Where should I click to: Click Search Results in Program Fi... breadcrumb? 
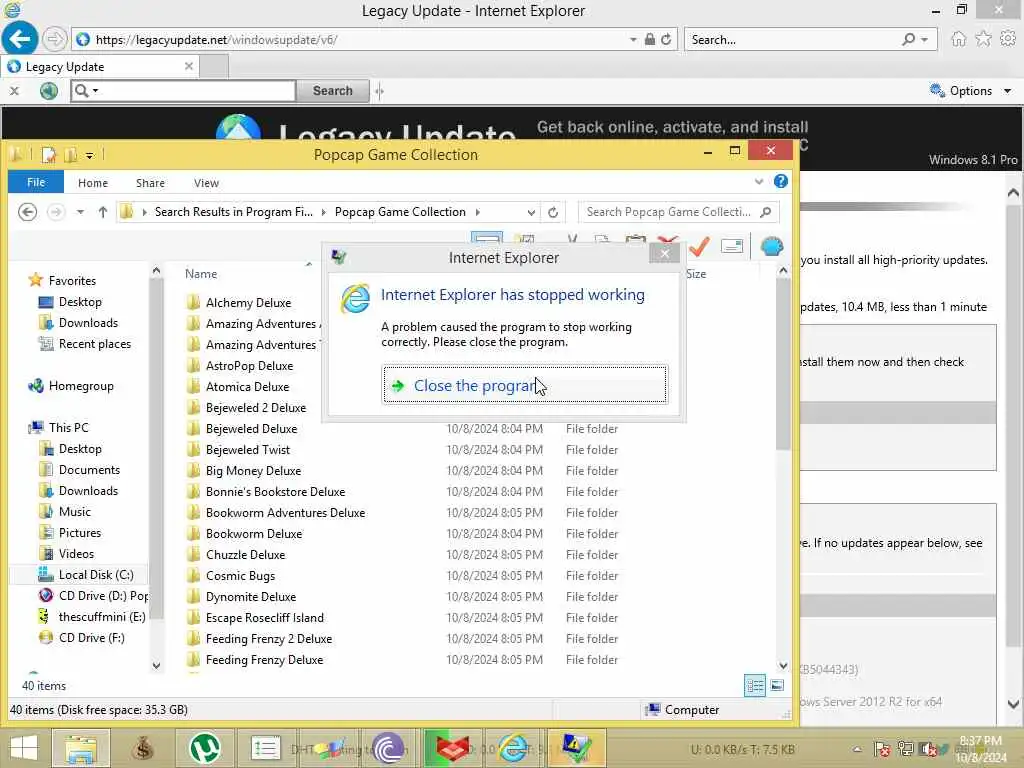click(x=234, y=212)
